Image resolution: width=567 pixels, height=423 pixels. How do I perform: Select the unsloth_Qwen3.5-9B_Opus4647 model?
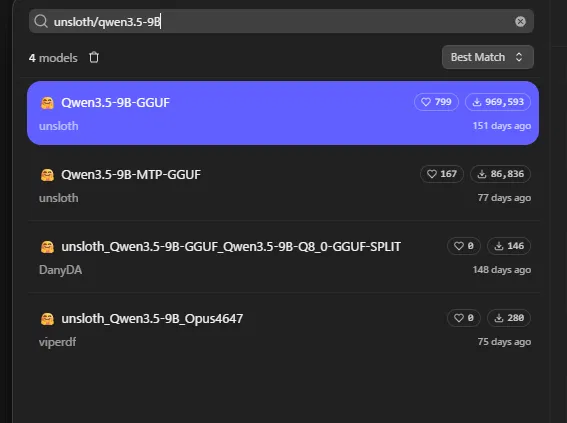(x=283, y=329)
